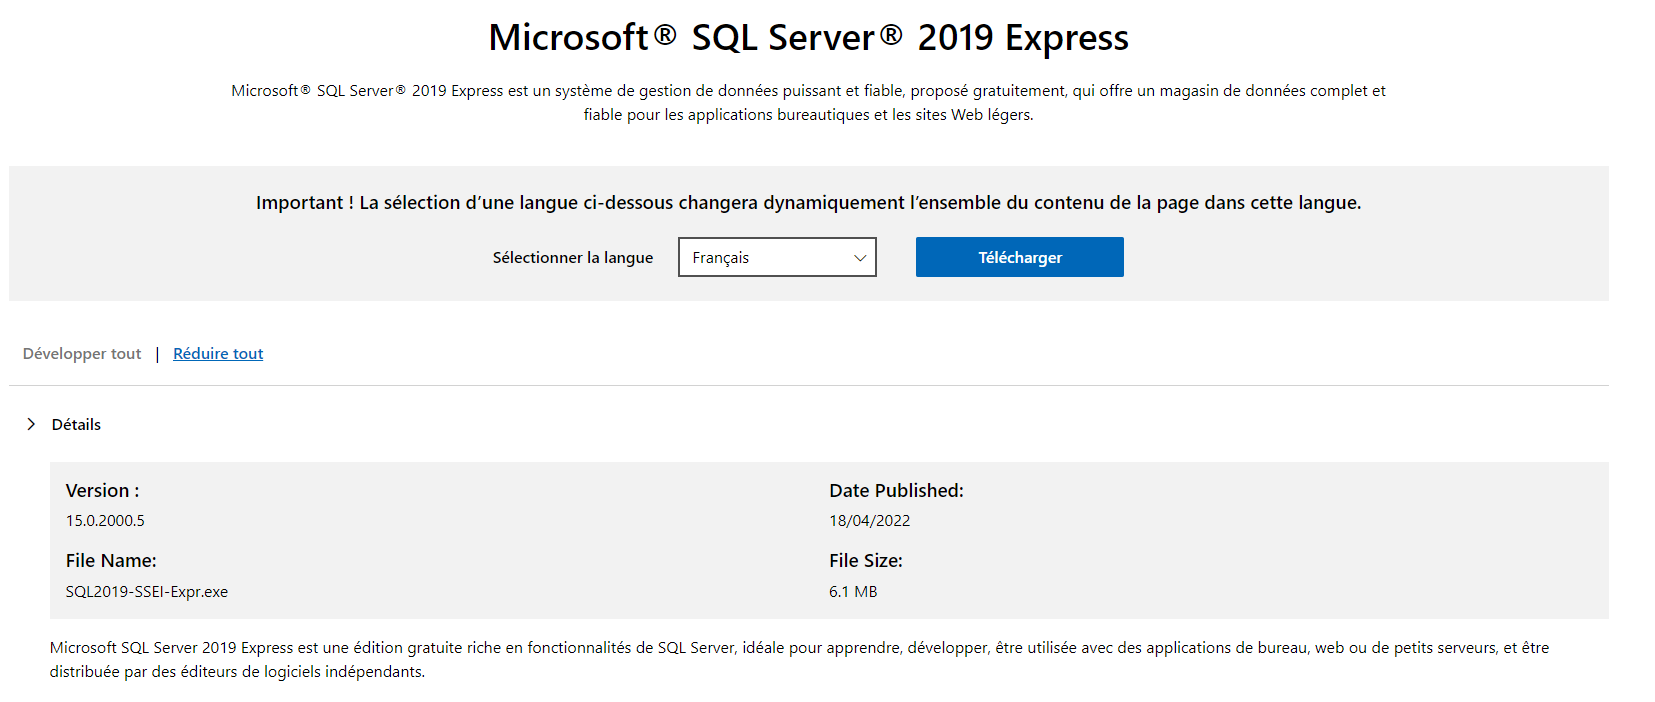1655x702 pixels.
Task: Open the Français language dropdown
Action: (776, 257)
